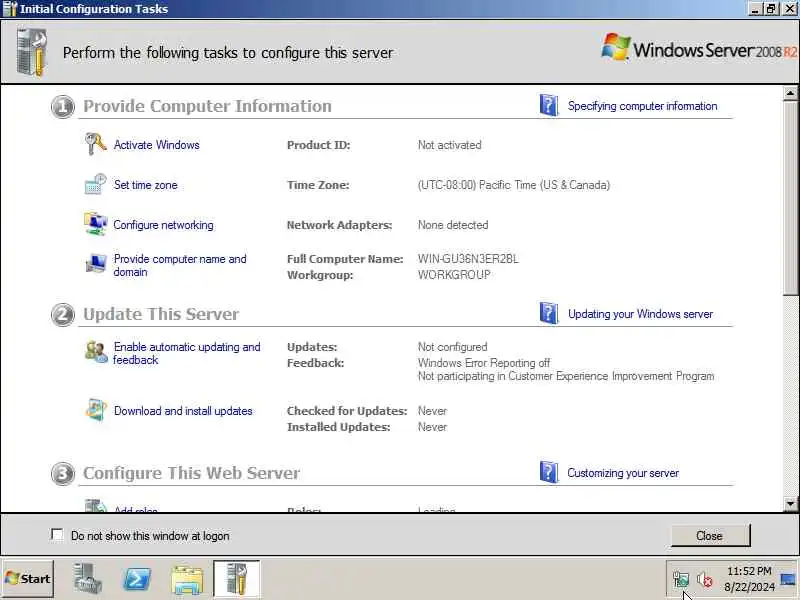Image resolution: width=800 pixels, height=600 pixels.
Task: Click the Configure networking icon
Action: pyautogui.click(x=95, y=224)
